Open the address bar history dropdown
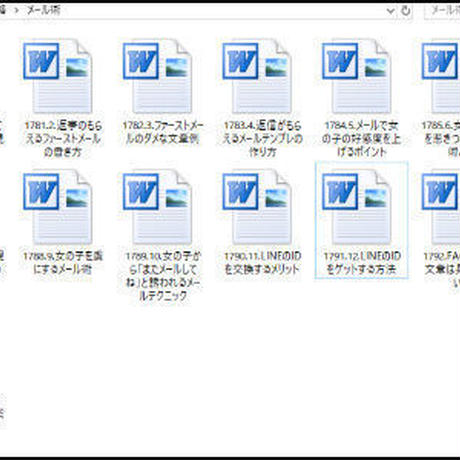460x460 pixels. pos(390,11)
